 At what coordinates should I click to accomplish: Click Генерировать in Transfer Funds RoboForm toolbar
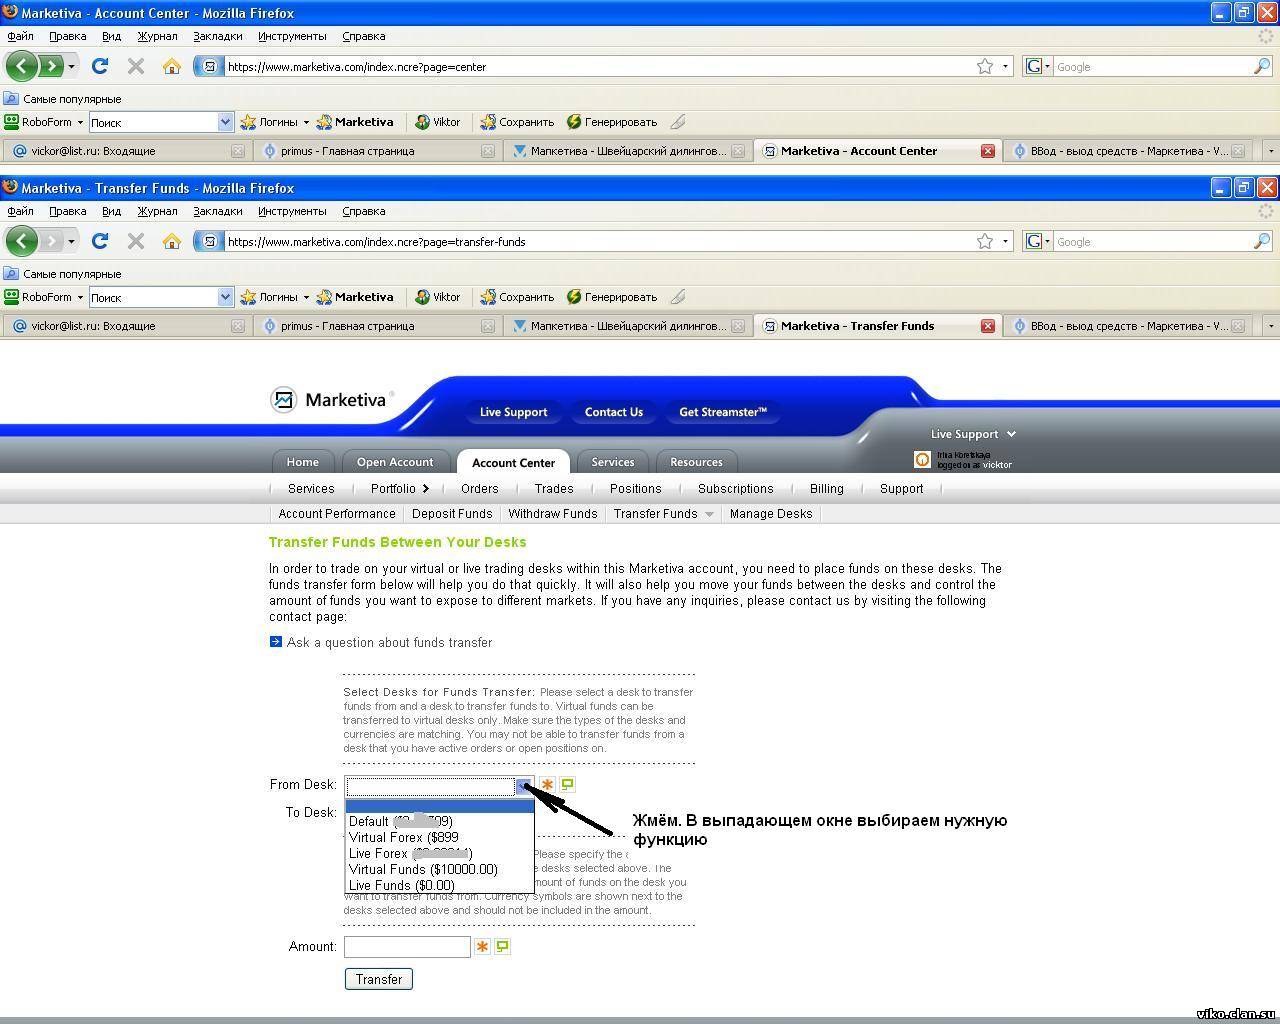coord(612,297)
